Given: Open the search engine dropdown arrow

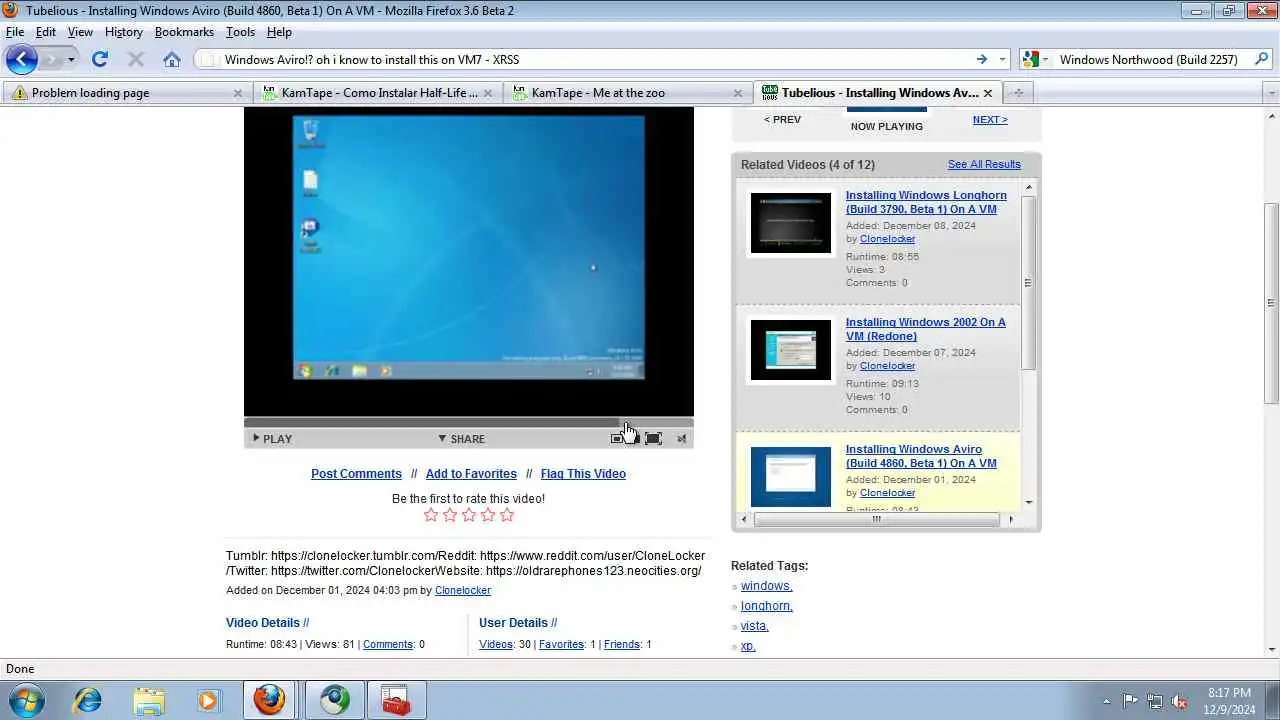Looking at the screenshot, I should pyautogui.click(x=1045, y=59).
